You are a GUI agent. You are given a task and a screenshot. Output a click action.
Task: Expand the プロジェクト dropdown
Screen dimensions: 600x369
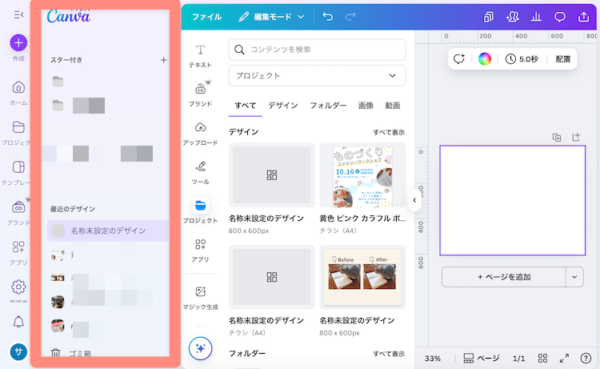[x=317, y=75]
